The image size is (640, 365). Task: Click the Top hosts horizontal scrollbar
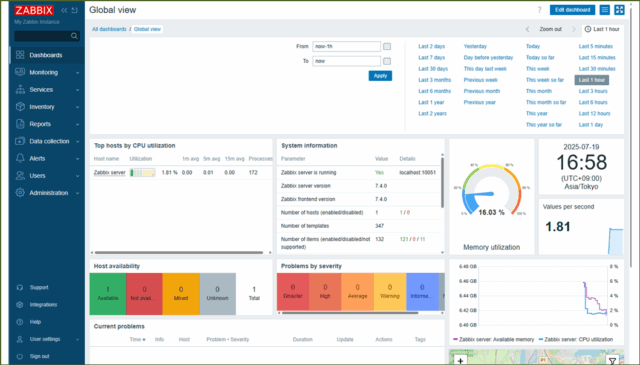179,252
